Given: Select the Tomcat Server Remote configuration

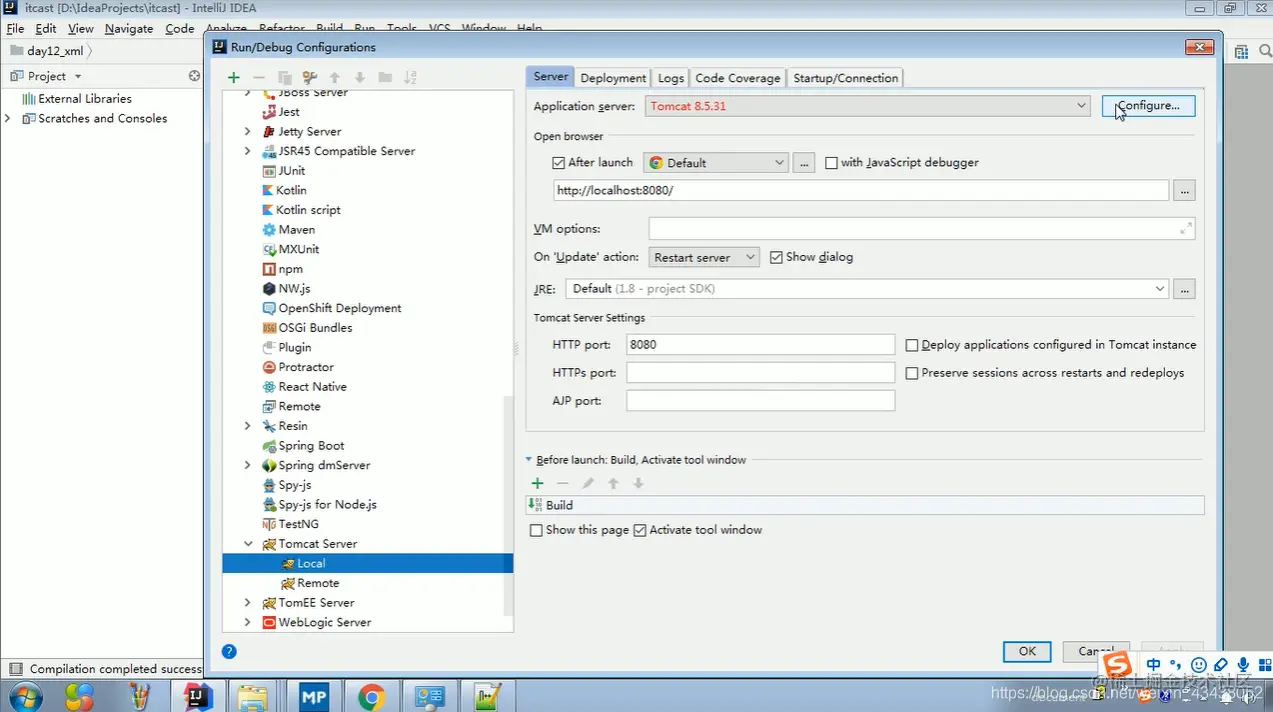Looking at the screenshot, I should click(x=318, y=583).
